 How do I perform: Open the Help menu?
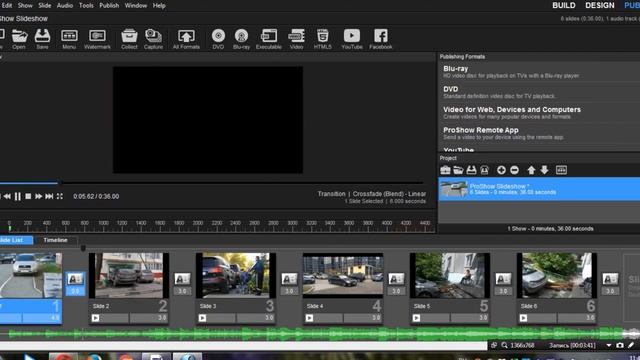159,6
